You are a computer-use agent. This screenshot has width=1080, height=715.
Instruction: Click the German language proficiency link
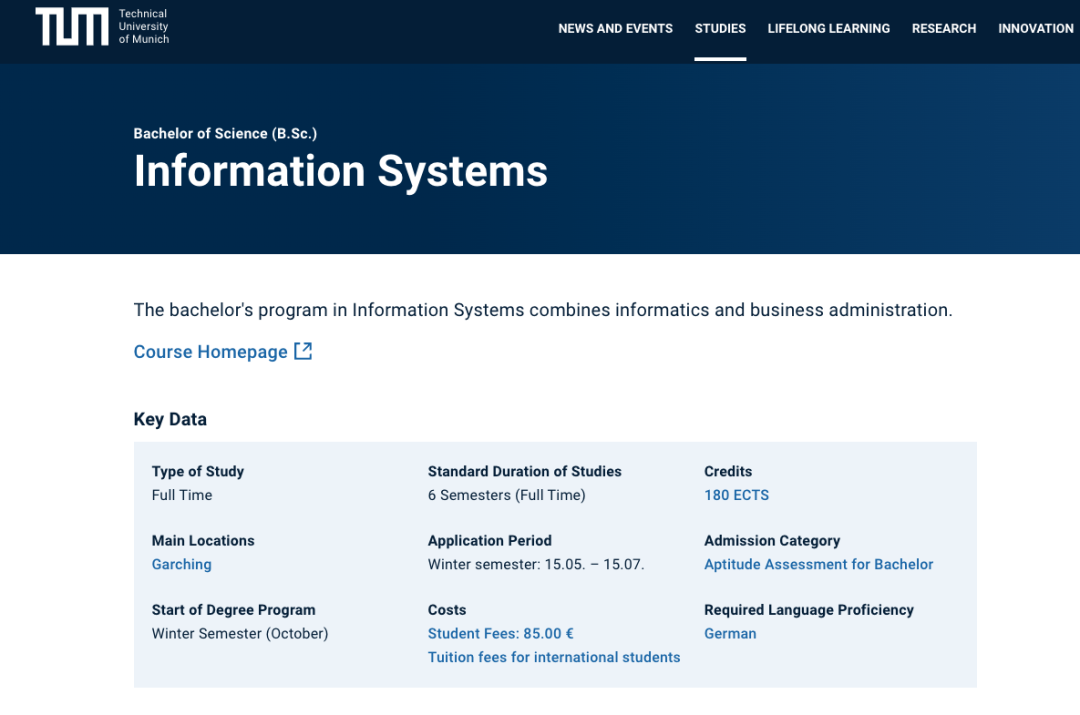tap(730, 634)
